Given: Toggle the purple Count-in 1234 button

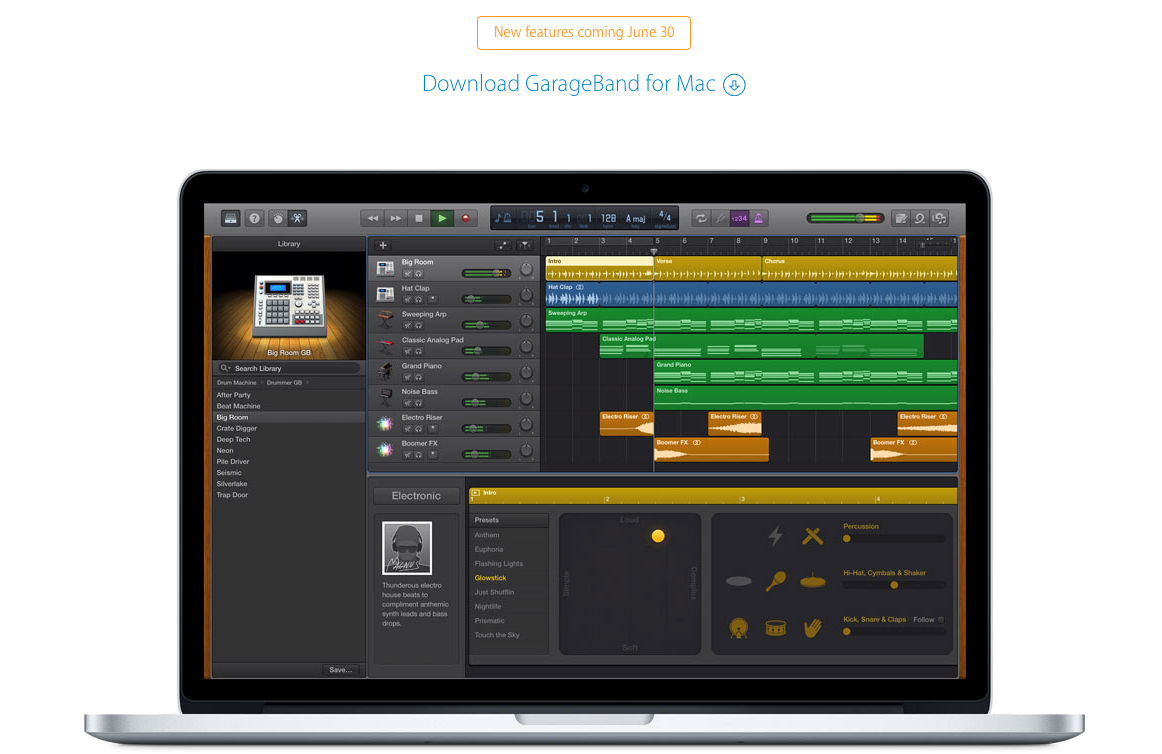Looking at the screenshot, I should click(739, 218).
